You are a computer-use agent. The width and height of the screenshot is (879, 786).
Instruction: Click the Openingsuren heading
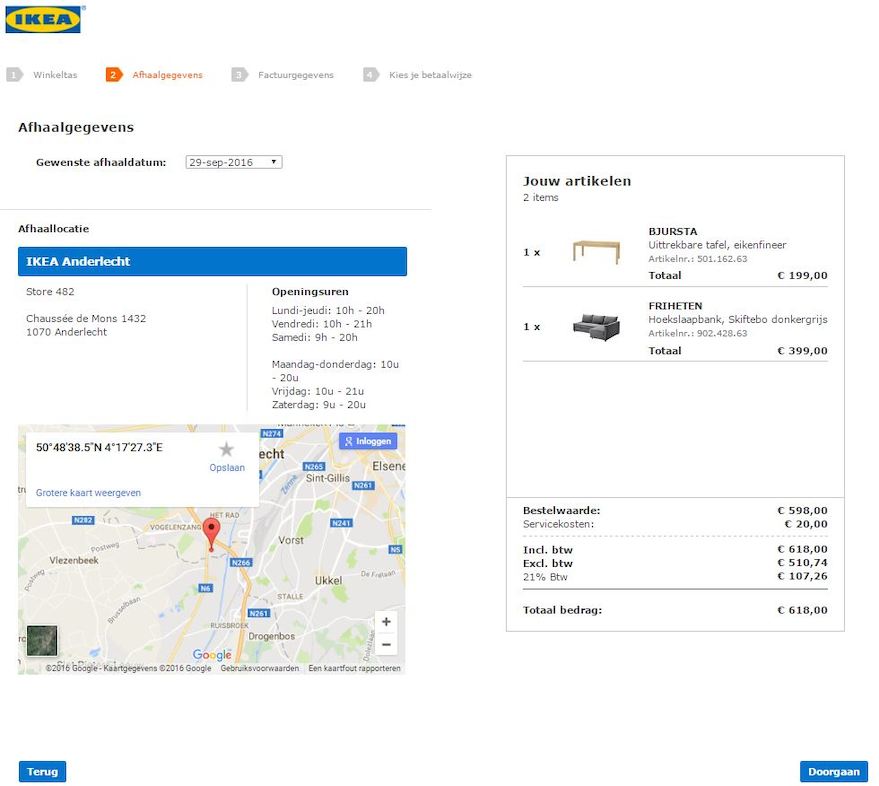(310, 292)
